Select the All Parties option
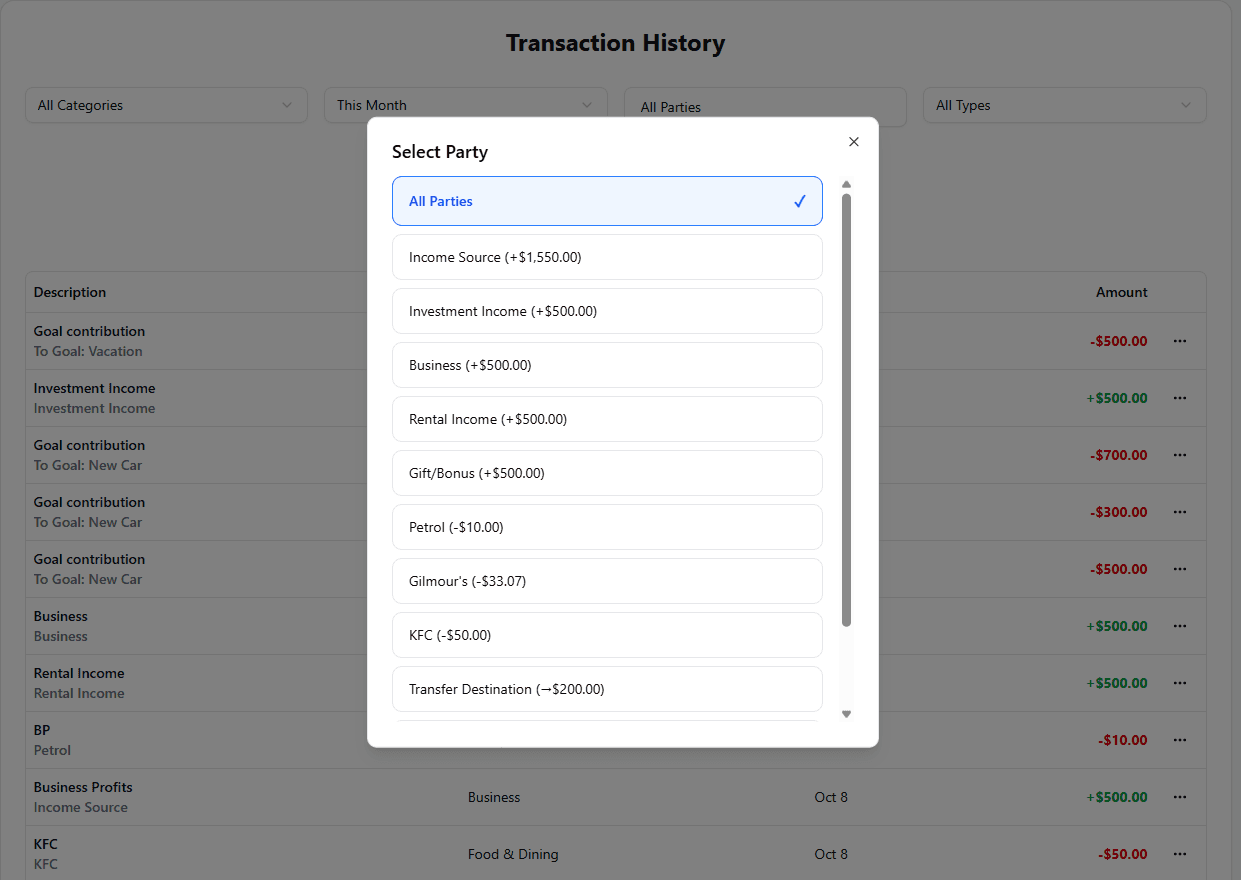Image resolution: width=1241 pixels, height=880 pixels. tap(607, 201)
